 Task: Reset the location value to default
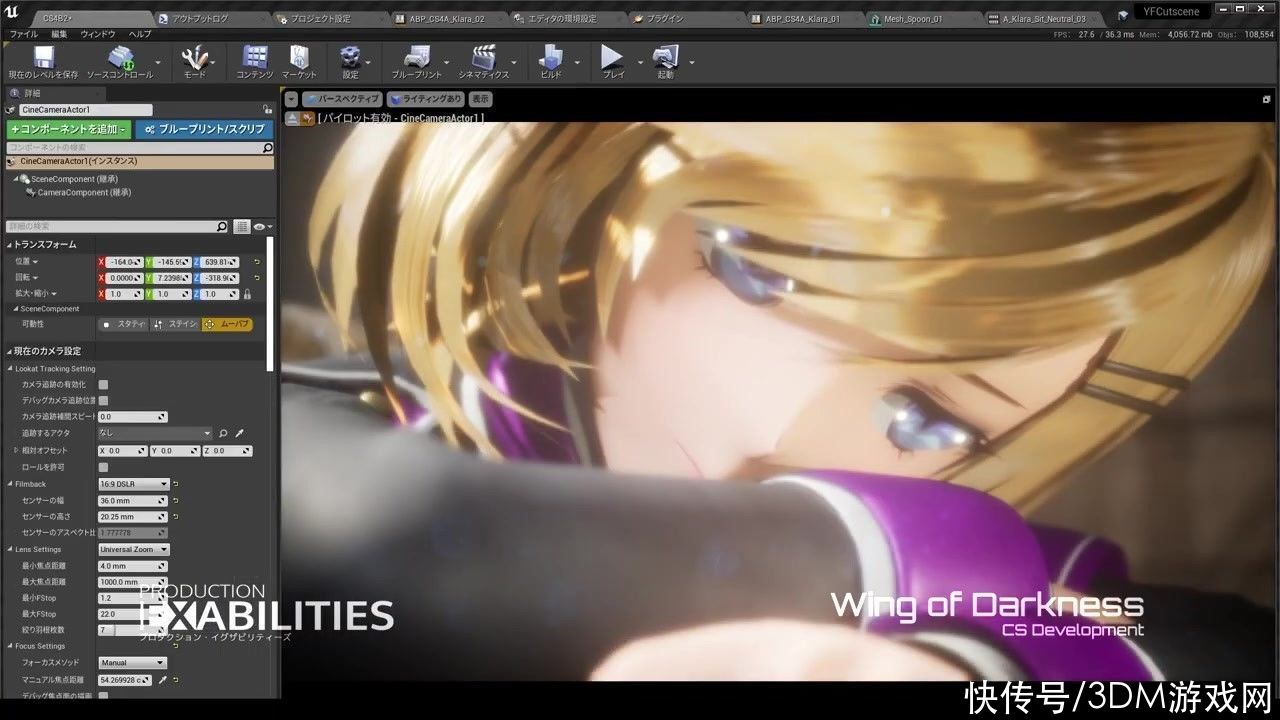257,262
